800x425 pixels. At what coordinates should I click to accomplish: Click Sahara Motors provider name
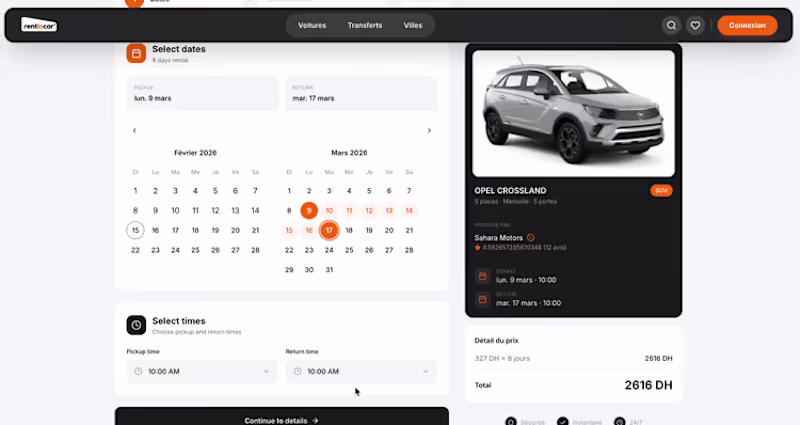coord(498,238)
